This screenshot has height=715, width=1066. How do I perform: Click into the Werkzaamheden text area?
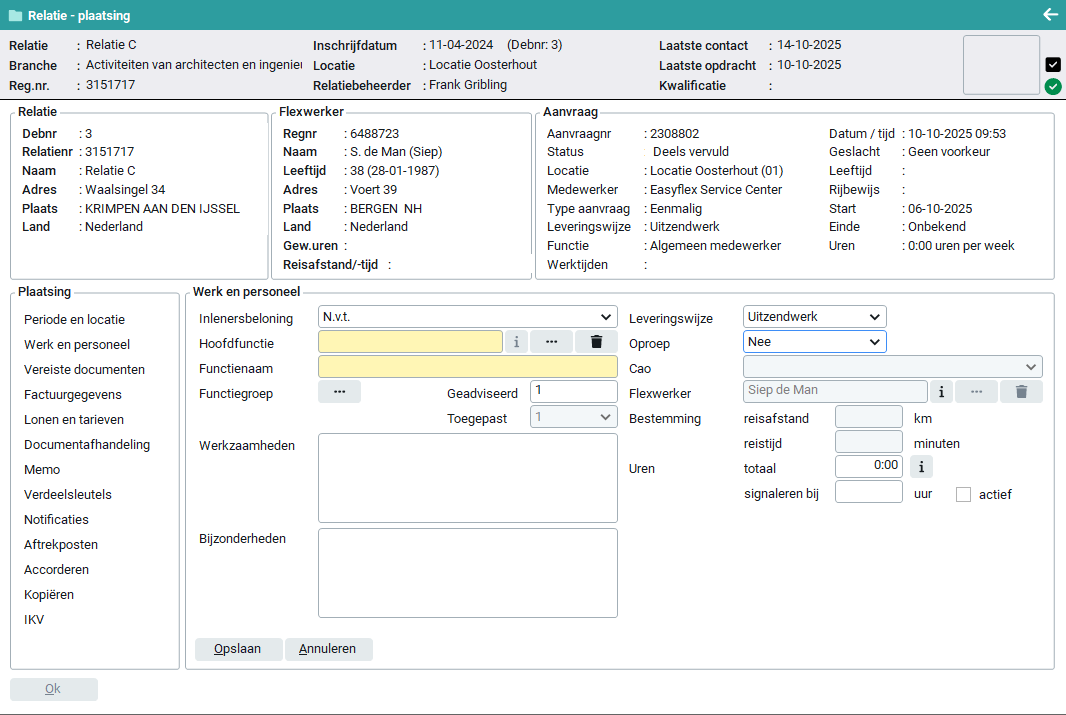(467, 478)
